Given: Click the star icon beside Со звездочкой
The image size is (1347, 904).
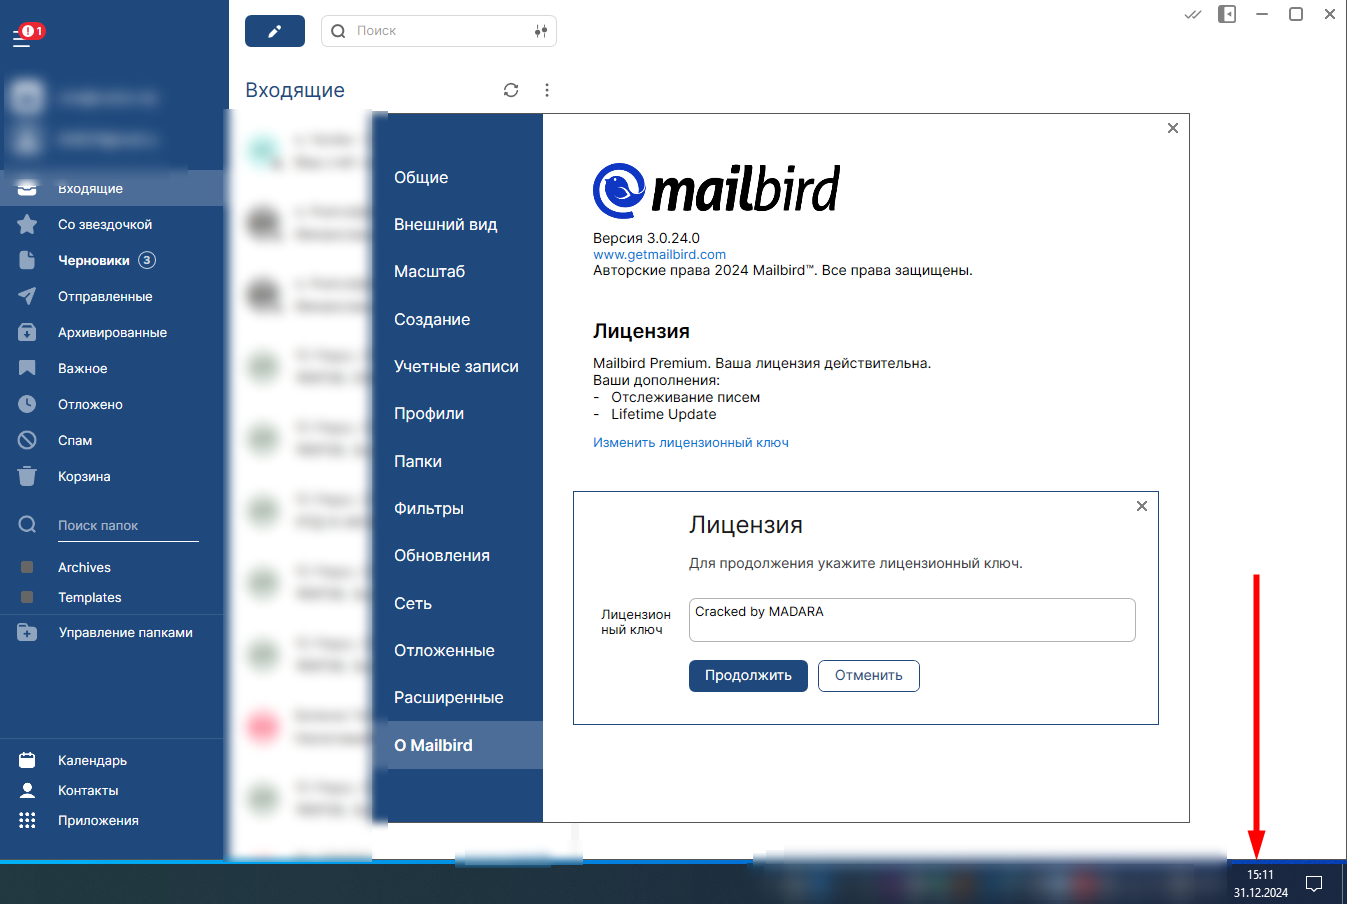Looking at the screenshot, I should coord(27,224).
